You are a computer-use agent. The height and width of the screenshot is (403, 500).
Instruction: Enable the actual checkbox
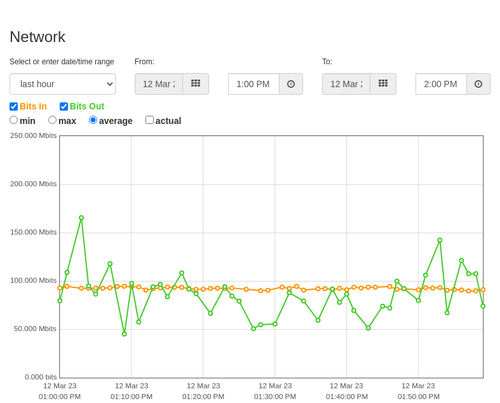point(149,120)
